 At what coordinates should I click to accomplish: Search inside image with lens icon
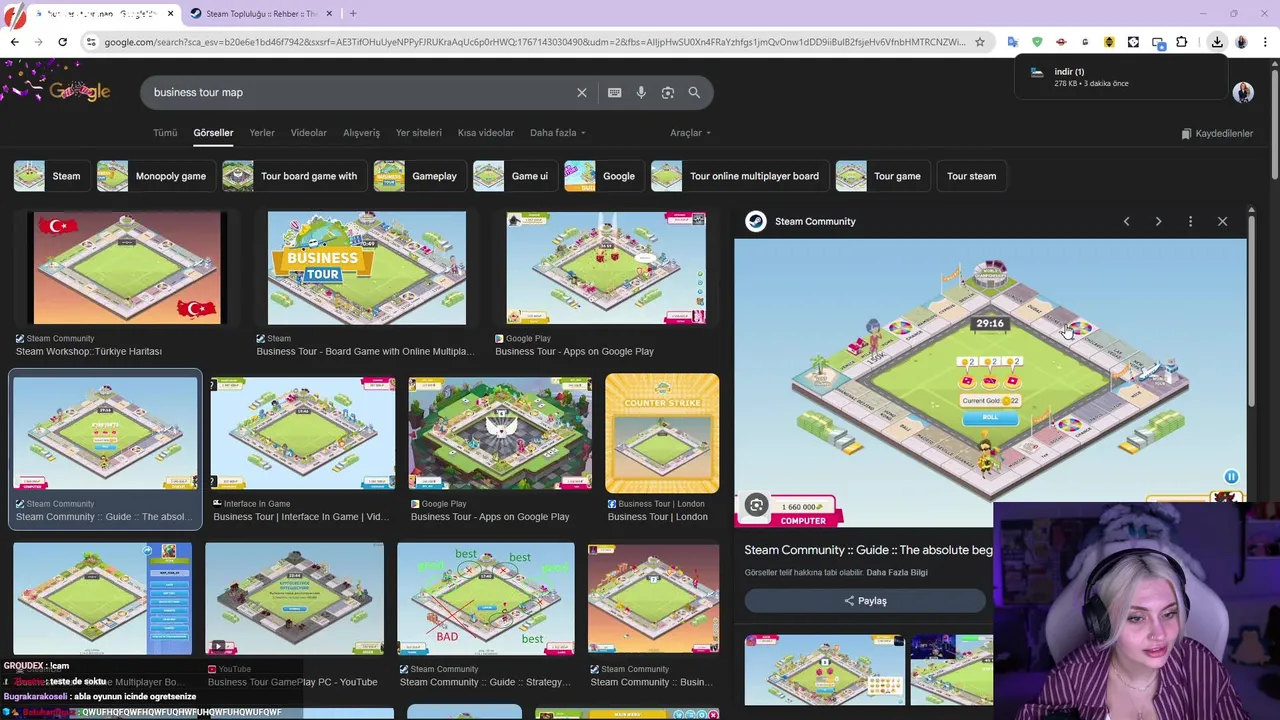click(x=757, y=506)
